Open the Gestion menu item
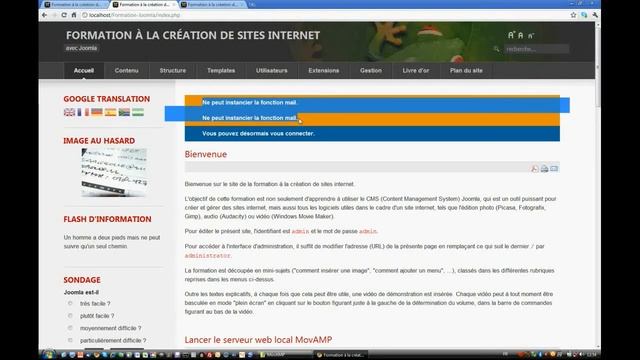The height and width of the screenshot is (360, 640). (x=371, y=70)
